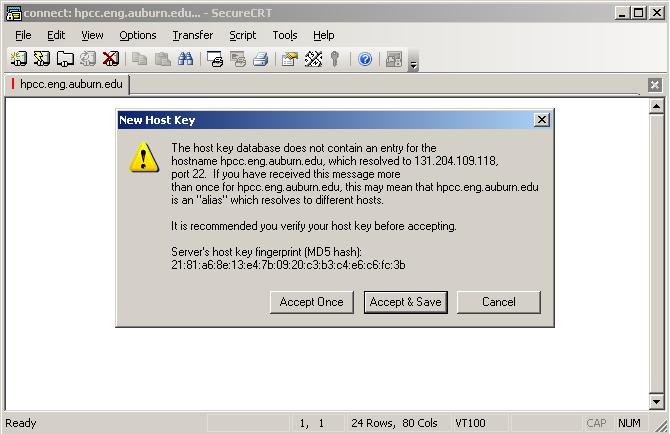The height and width of the screenshot is (434, 670).
Task: Open the Script menu
Action: 243,35
